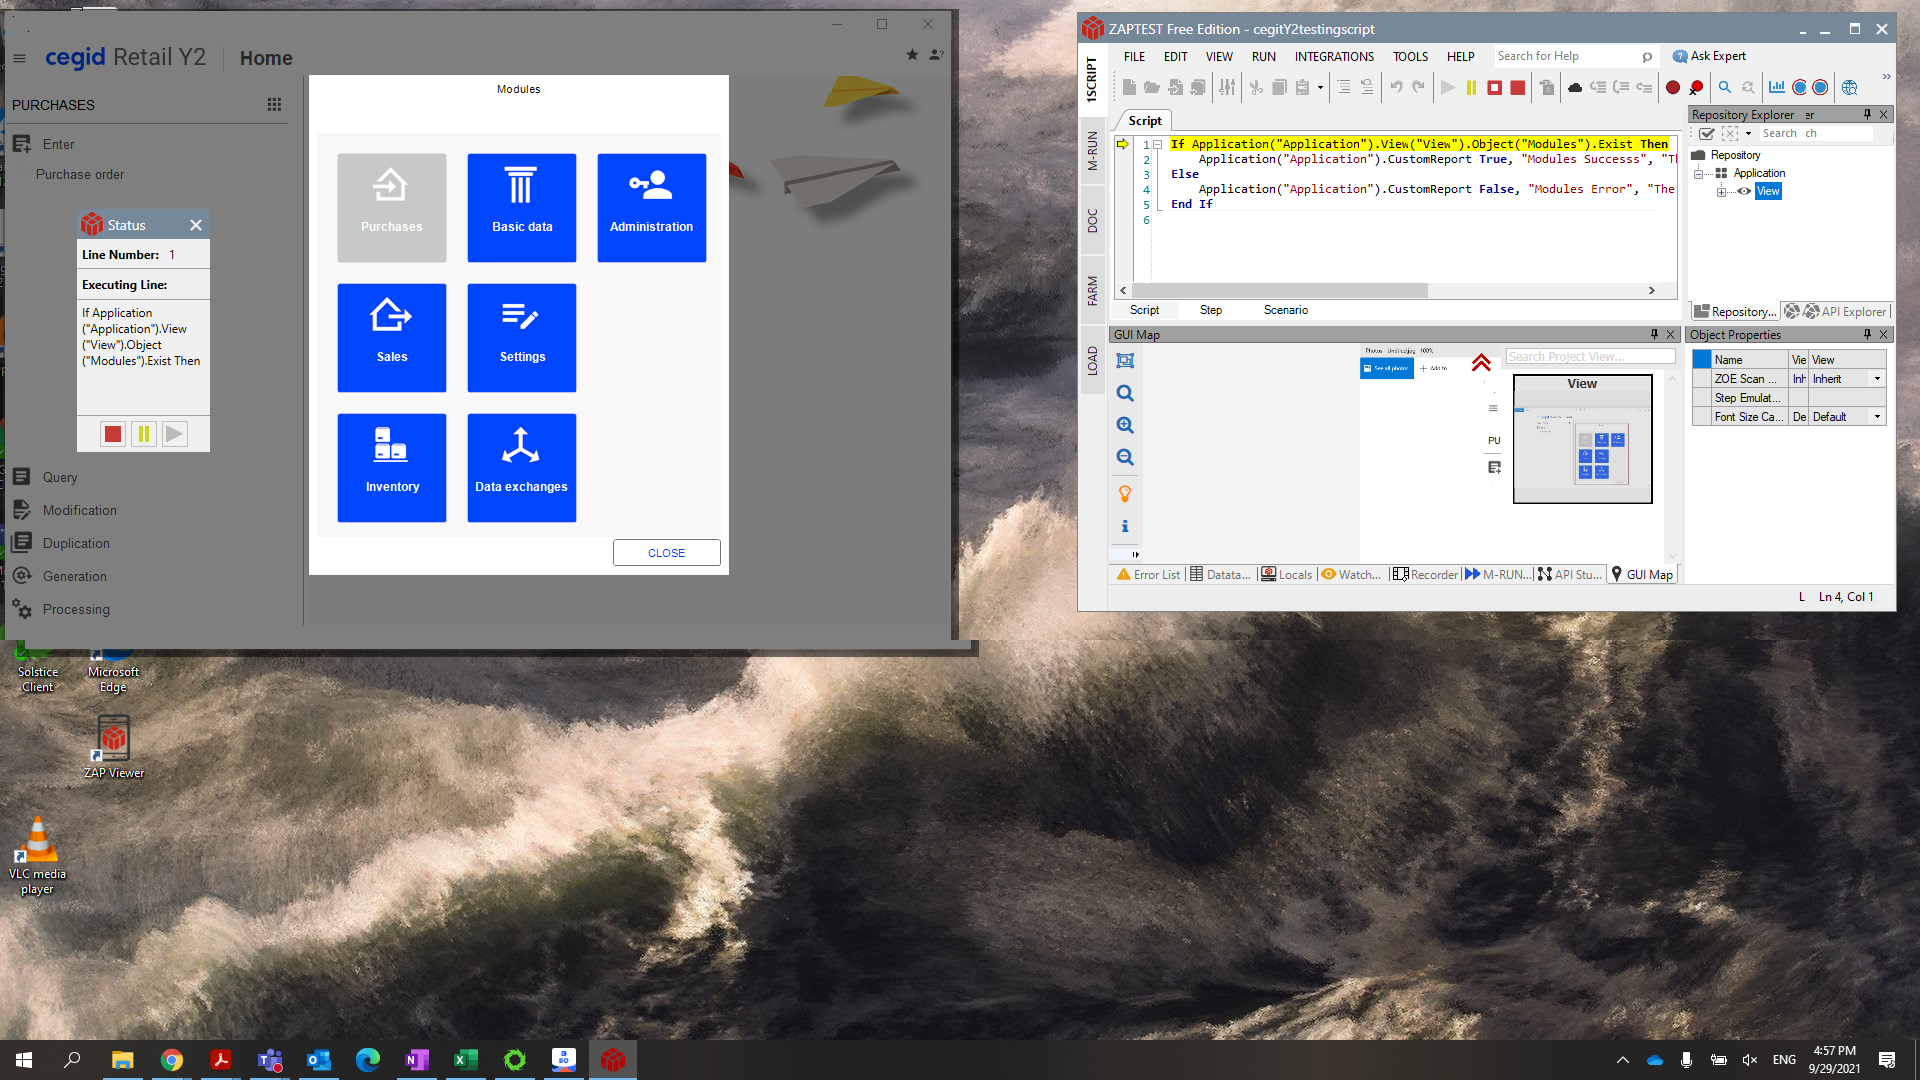
Task: Select Modification in cegid sidebar
Action: 79,510
